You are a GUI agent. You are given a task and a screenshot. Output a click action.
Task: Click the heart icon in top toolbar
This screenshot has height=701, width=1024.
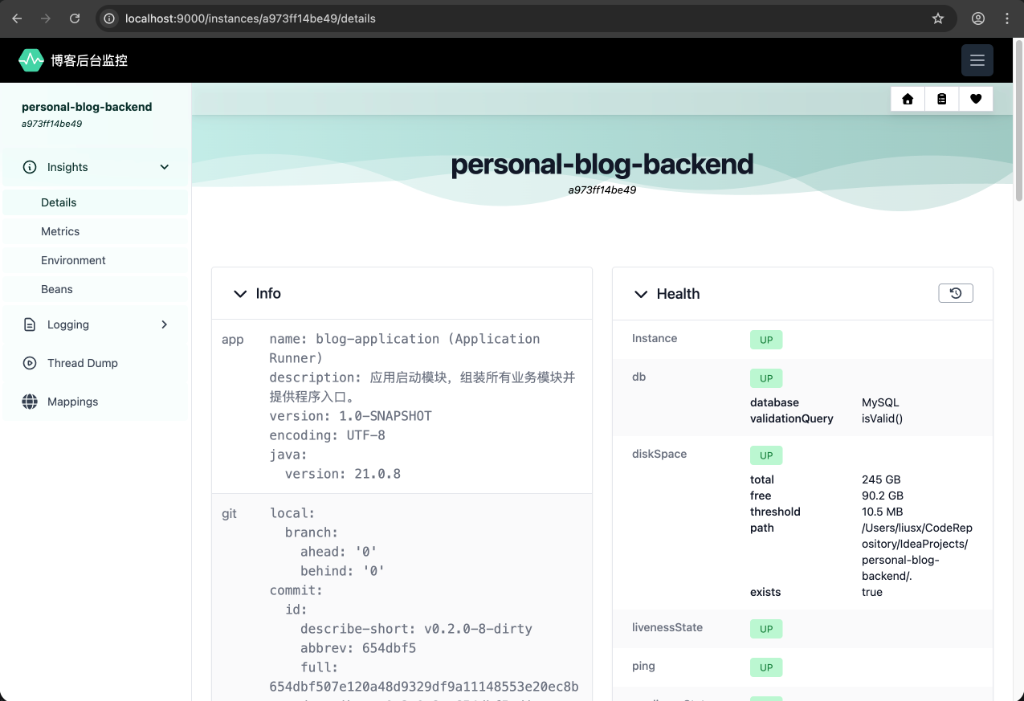[976, 99]
